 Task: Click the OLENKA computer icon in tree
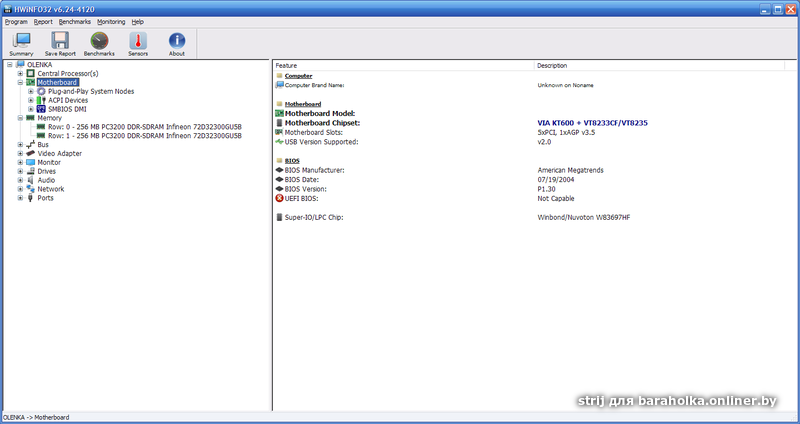point(20,65)
